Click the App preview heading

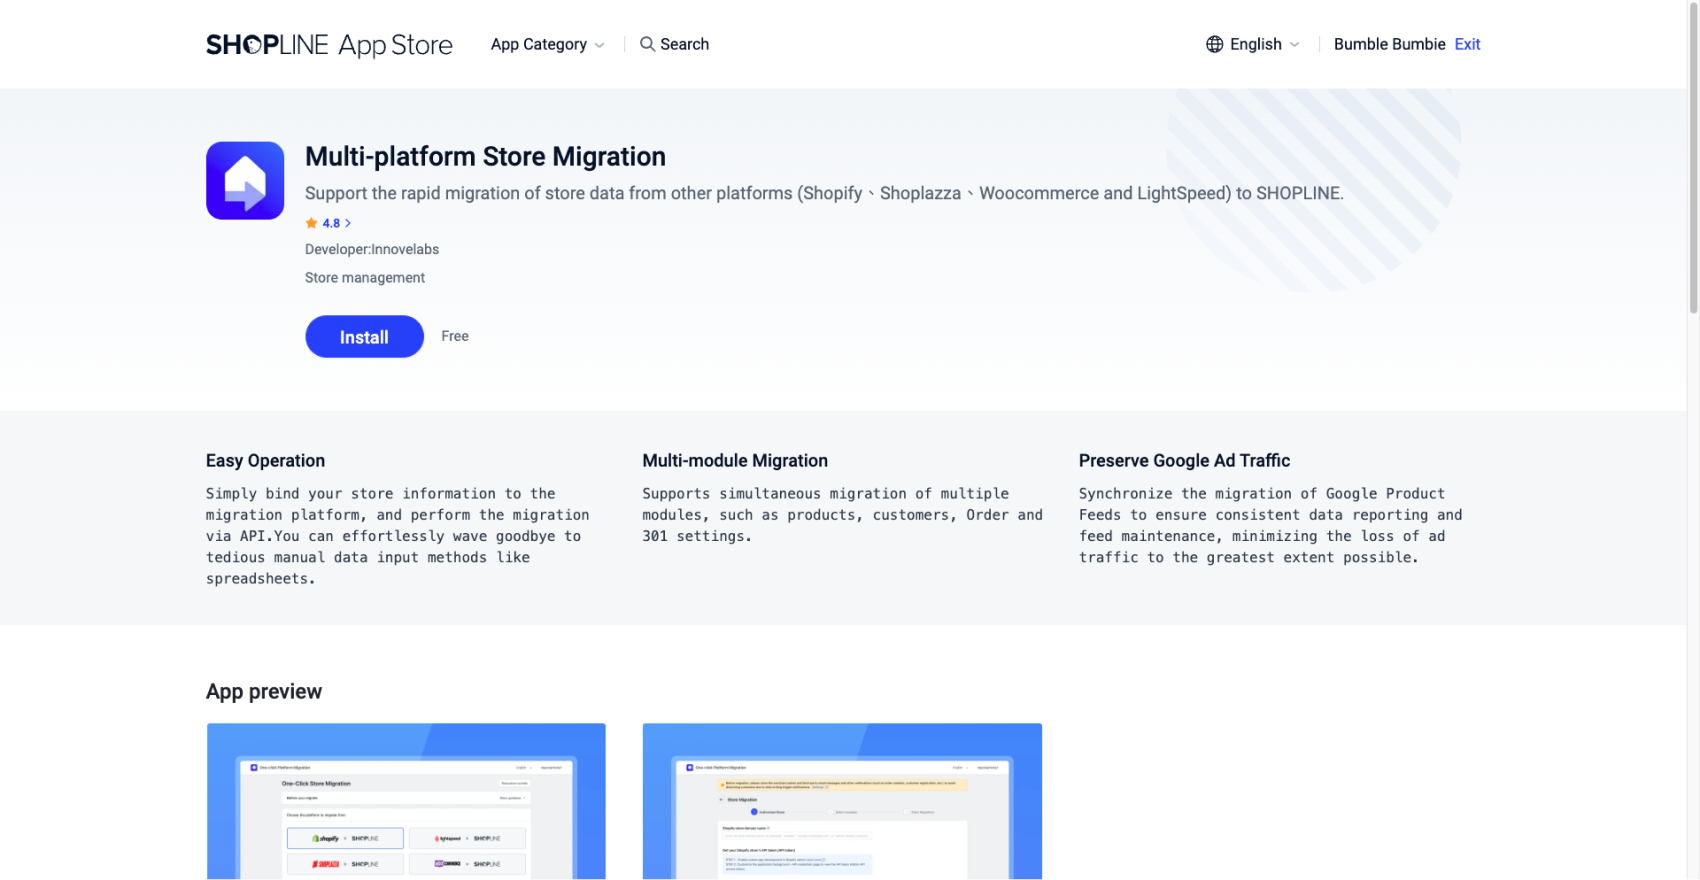(264, 691)
